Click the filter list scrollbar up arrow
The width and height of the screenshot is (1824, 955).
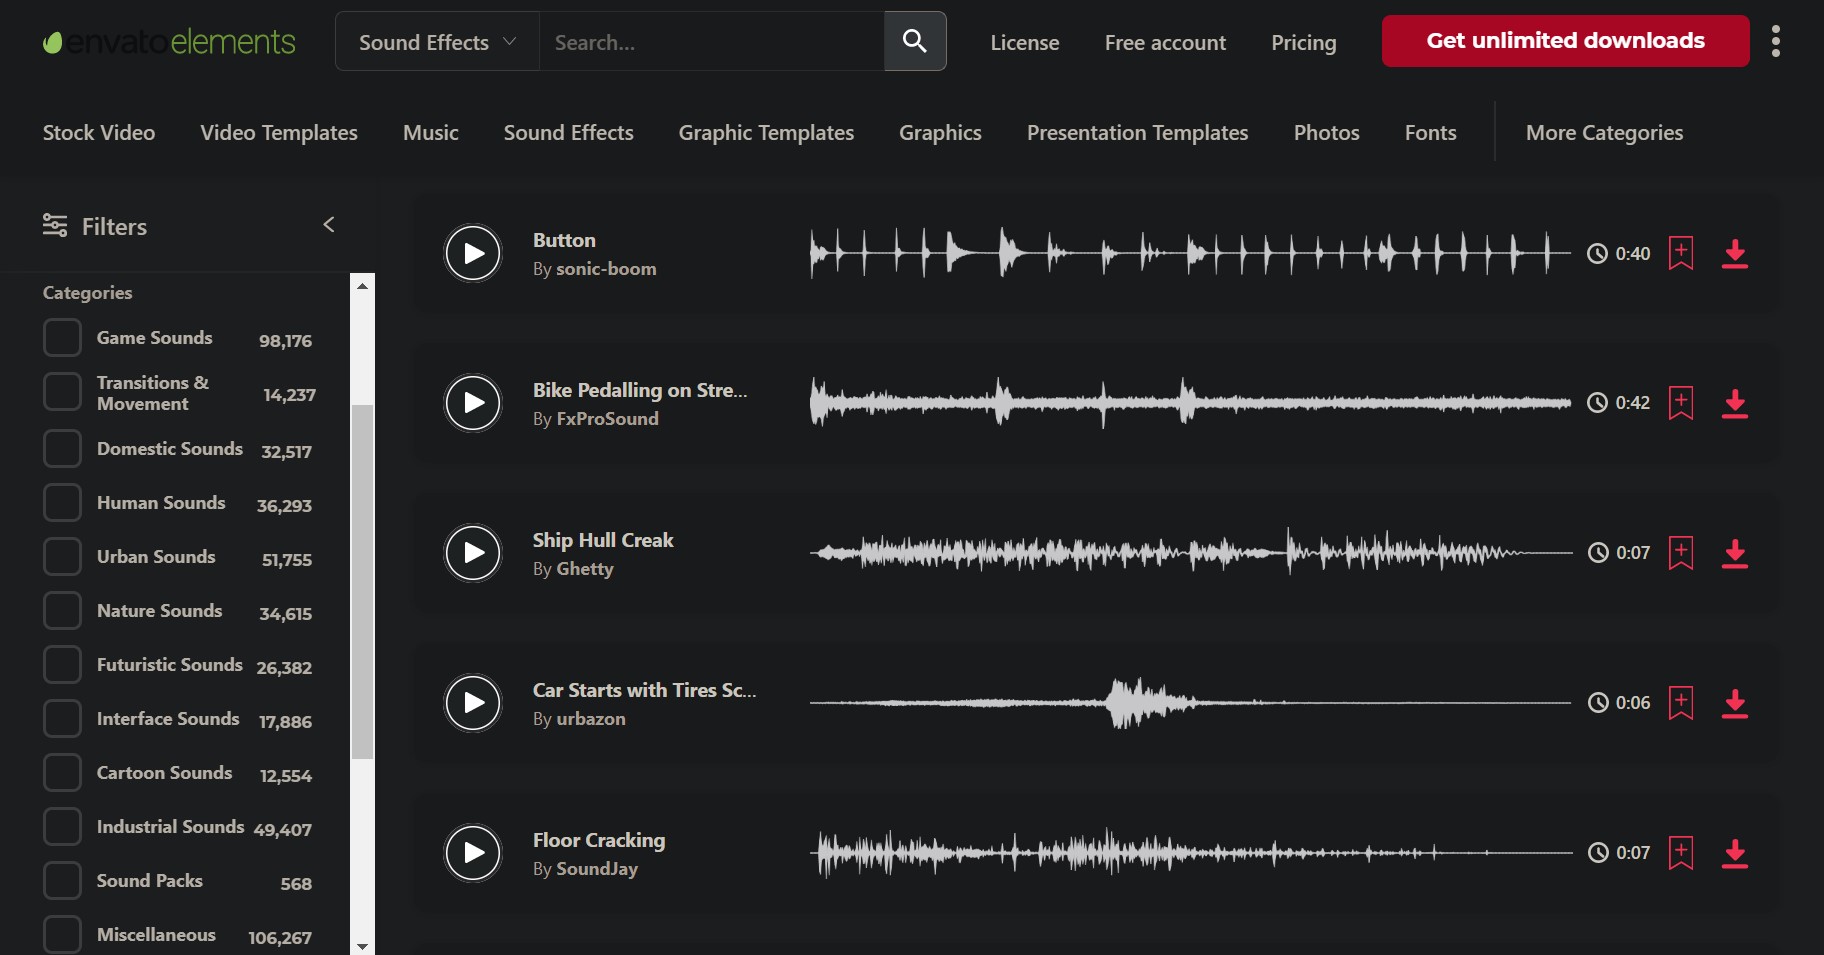pos(362,286)
